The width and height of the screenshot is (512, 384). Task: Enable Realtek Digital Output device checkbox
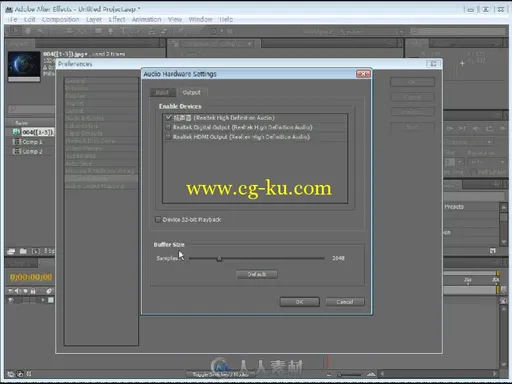(x=168, y=127)
